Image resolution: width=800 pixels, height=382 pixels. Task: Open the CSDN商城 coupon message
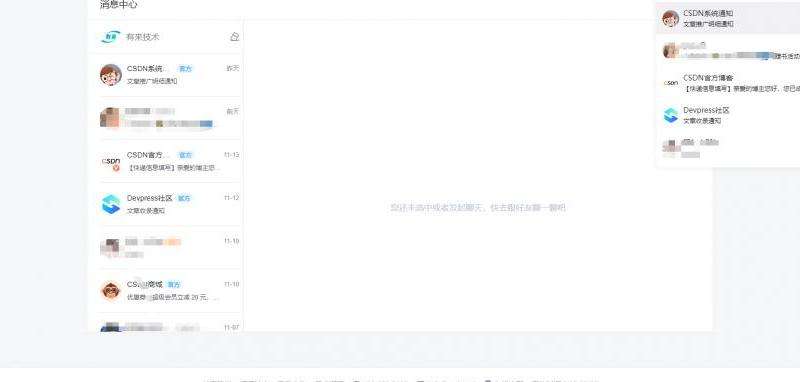point(165,290)
